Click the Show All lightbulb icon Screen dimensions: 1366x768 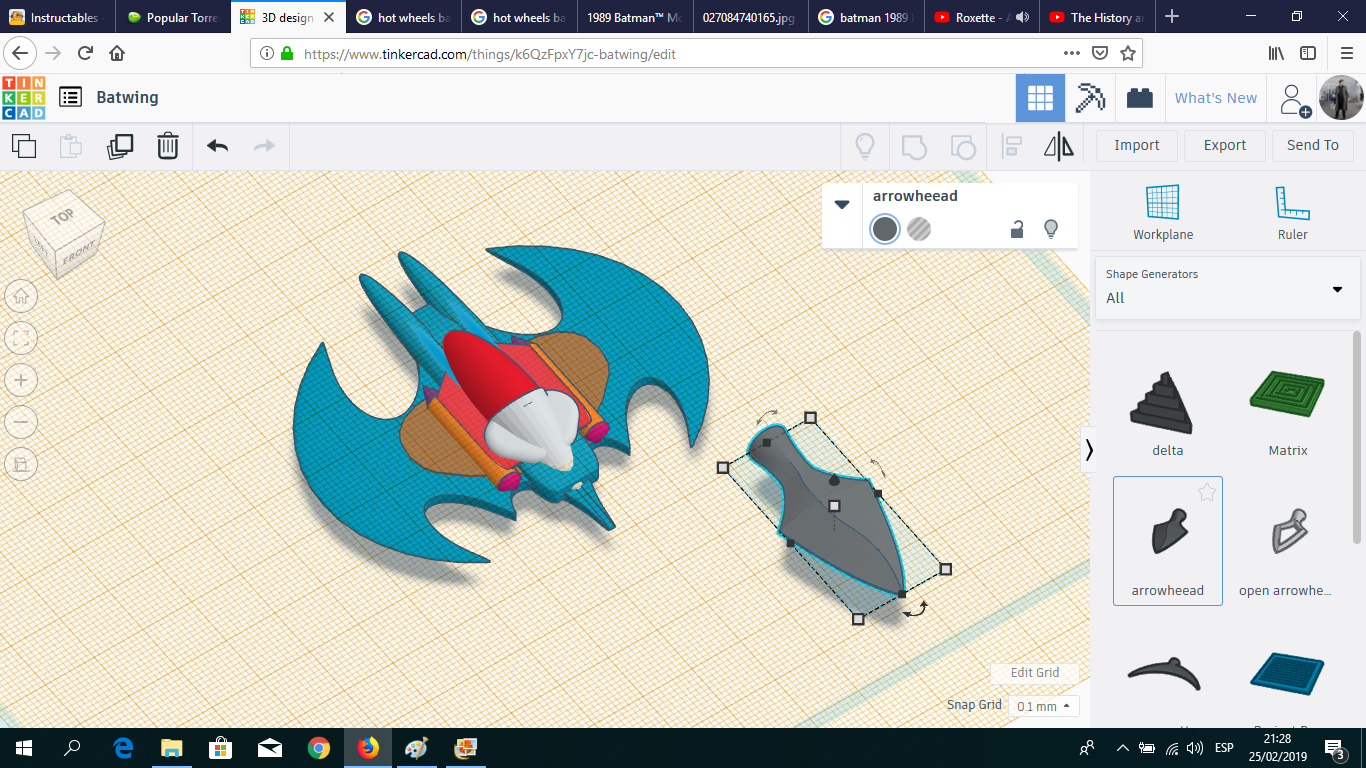pos(865,146)
